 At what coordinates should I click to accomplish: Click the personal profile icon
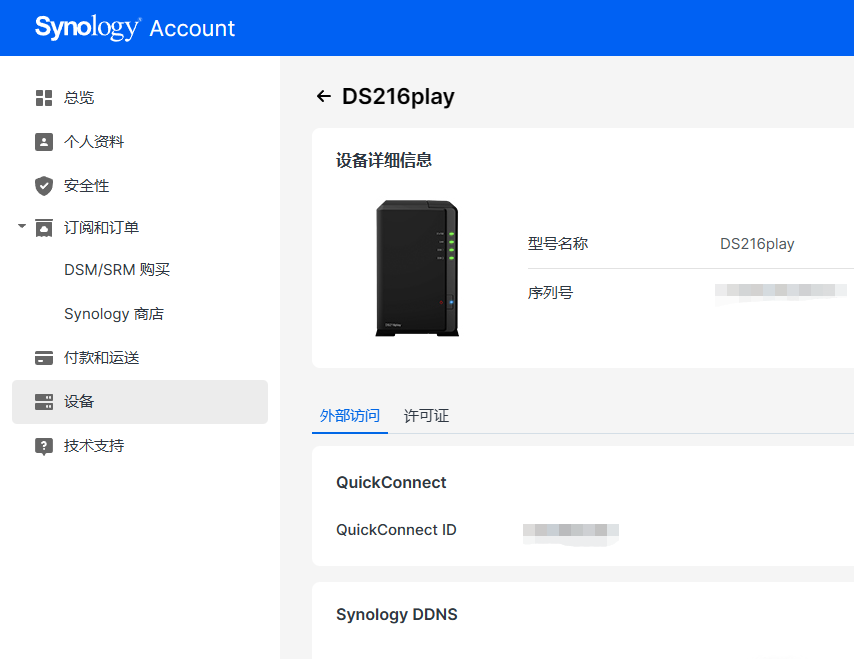44,142
